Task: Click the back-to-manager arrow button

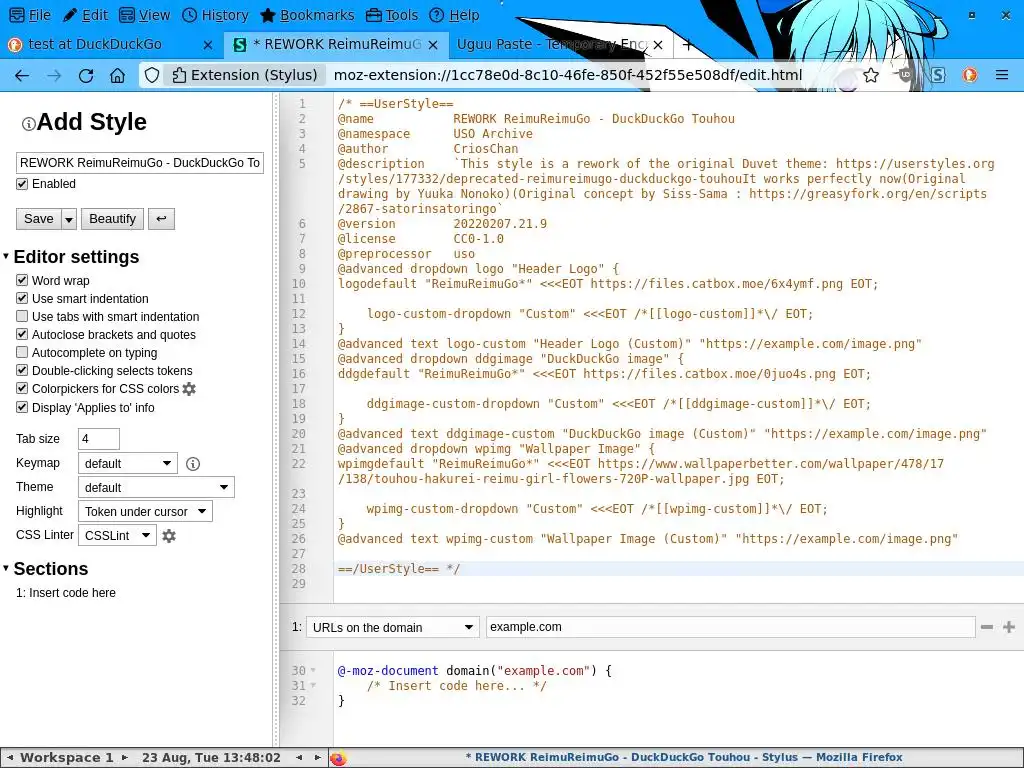Action: pyautogui.click(x=161, y=219)
